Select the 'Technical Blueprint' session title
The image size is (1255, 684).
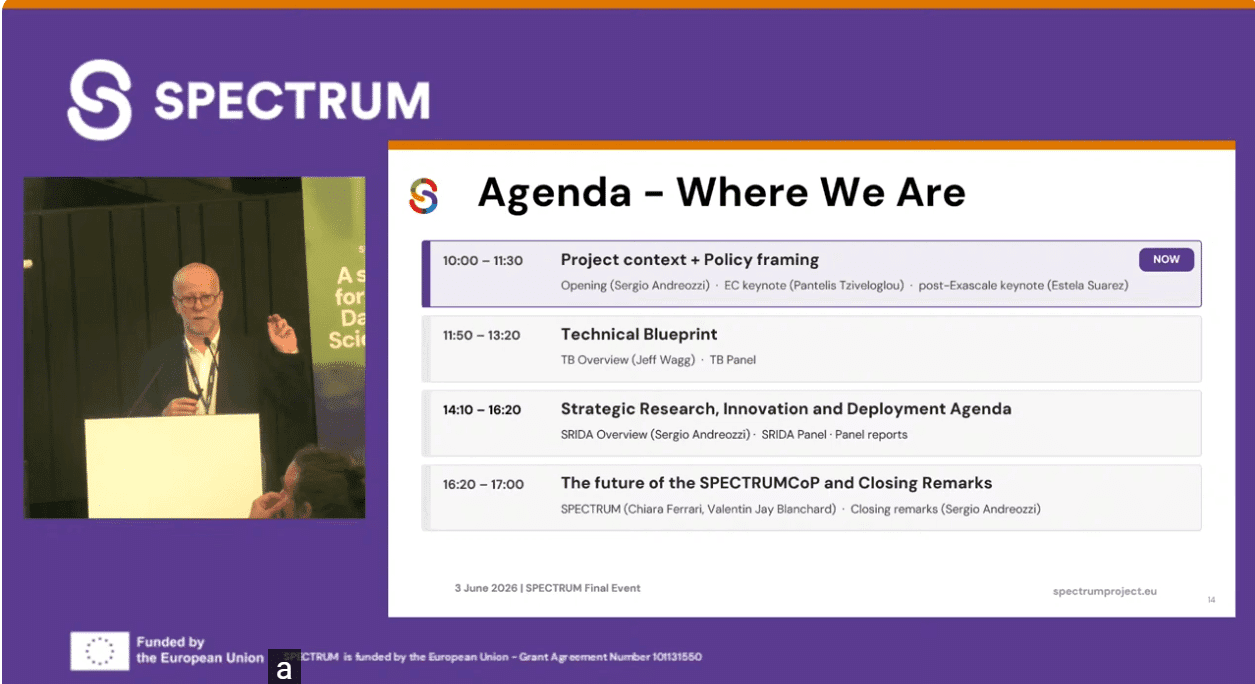pos(639,334)
